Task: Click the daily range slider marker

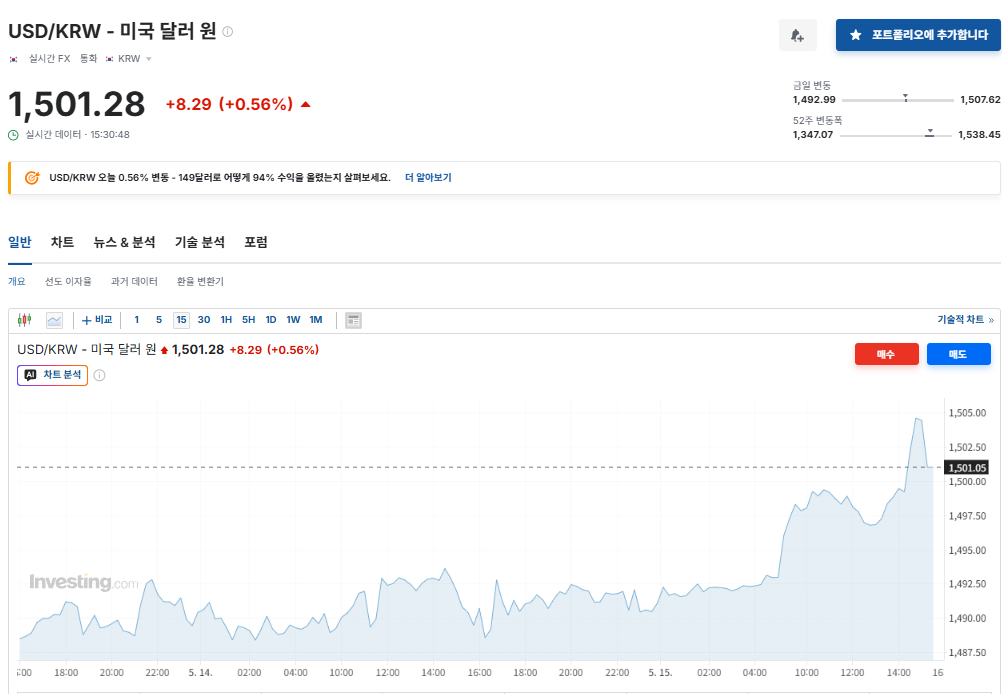Action: coord(906,98)
